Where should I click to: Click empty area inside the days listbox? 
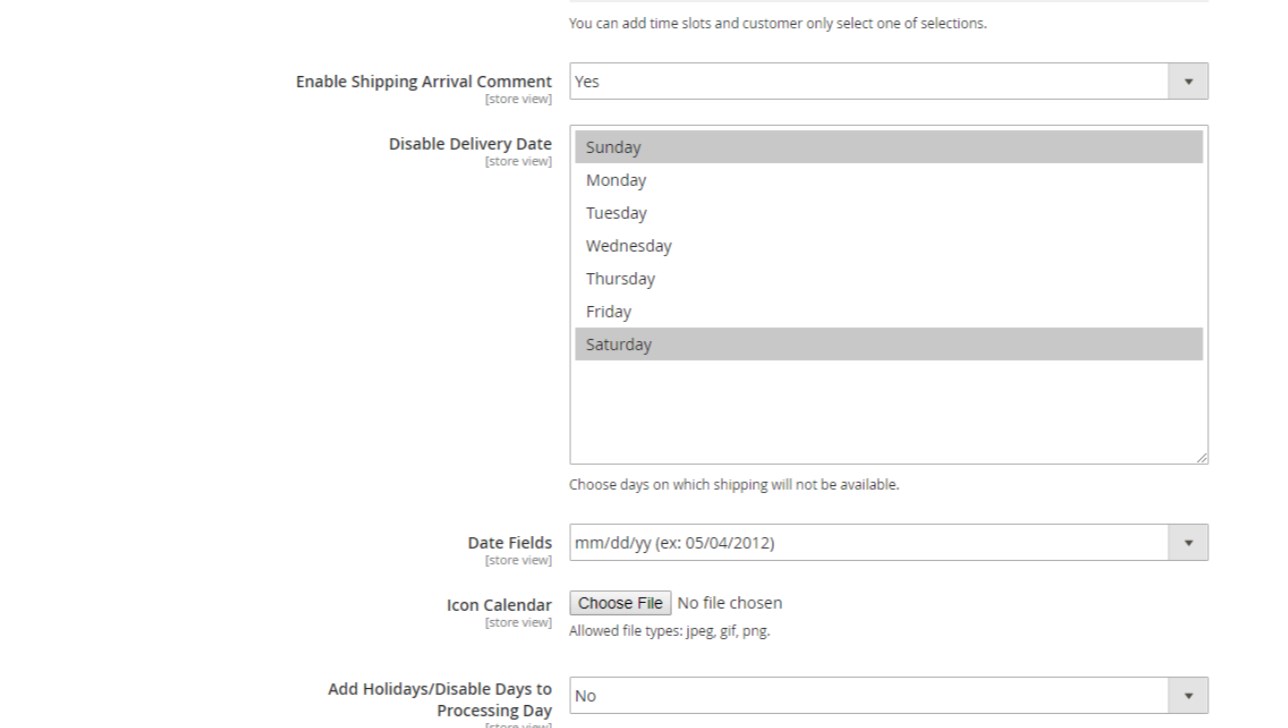pyautogui.click(x=888, y=410)
